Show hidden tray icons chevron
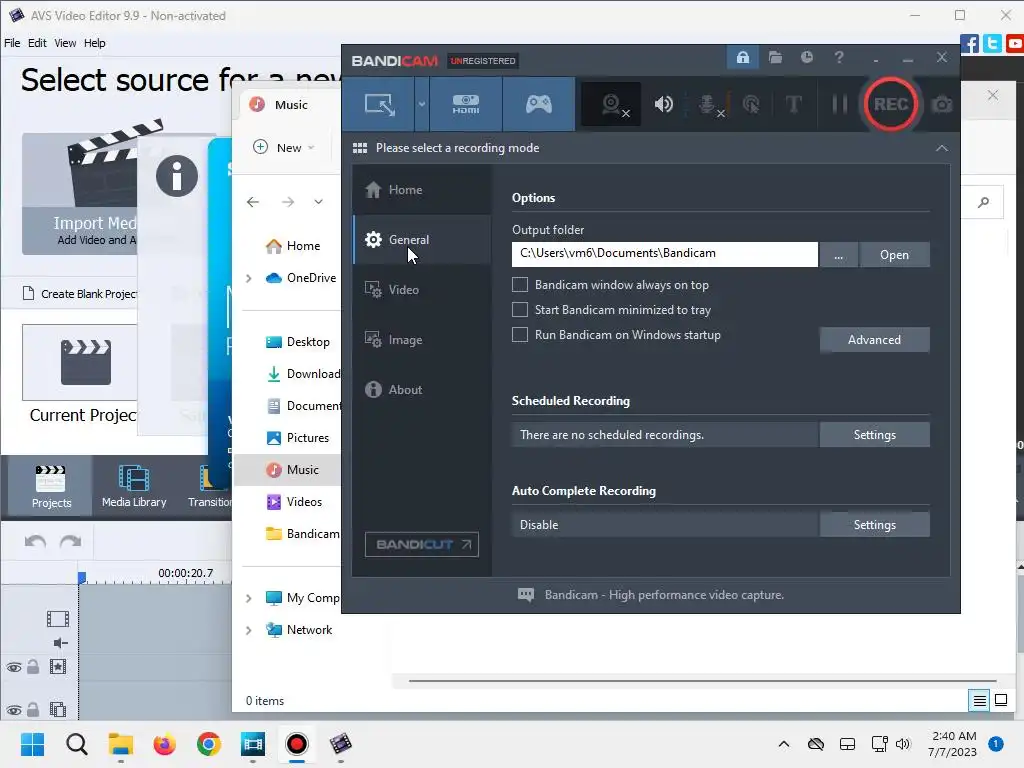1024x768 pixels. pos(784,744)
